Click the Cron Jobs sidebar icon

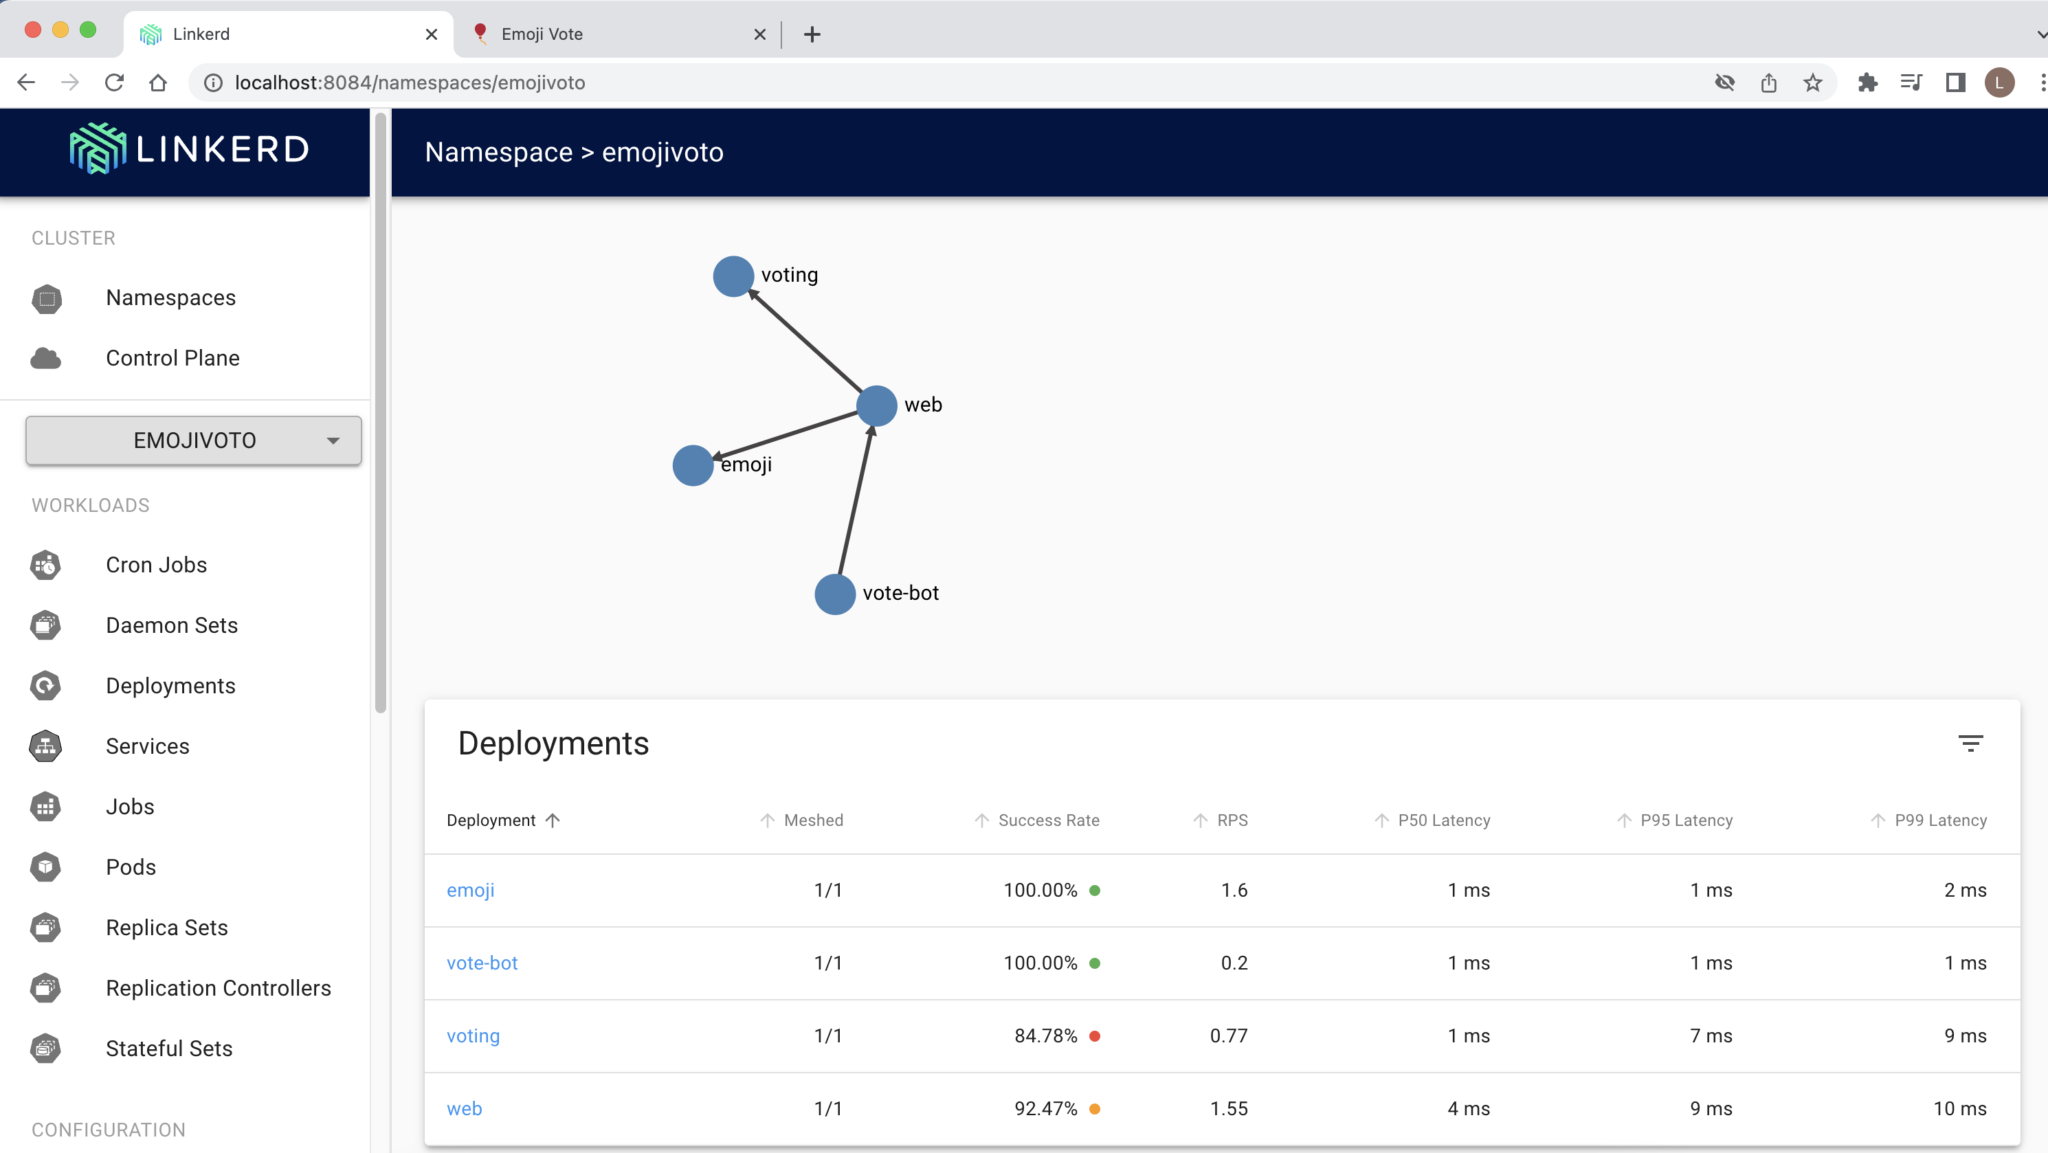(45, 565)
